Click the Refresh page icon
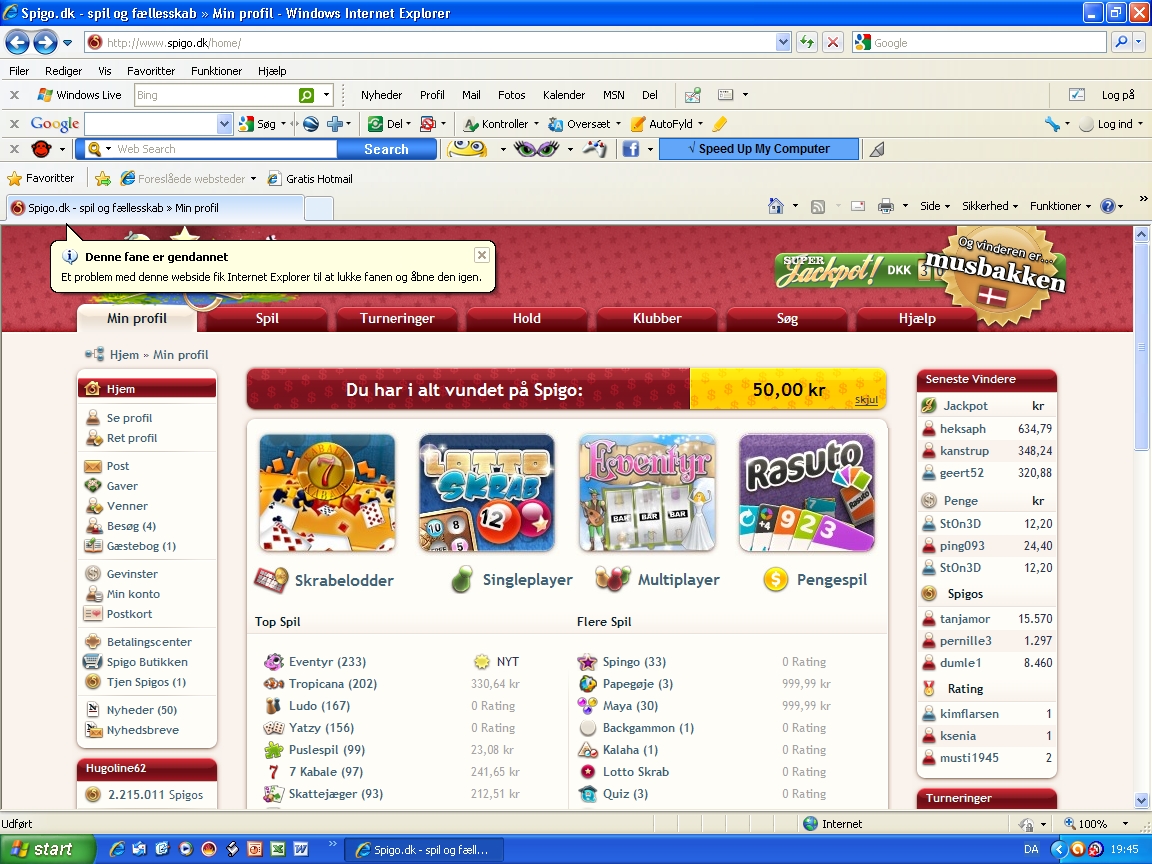The height and width of the screenshot is (864, 1152). click(x=807, y=42)
